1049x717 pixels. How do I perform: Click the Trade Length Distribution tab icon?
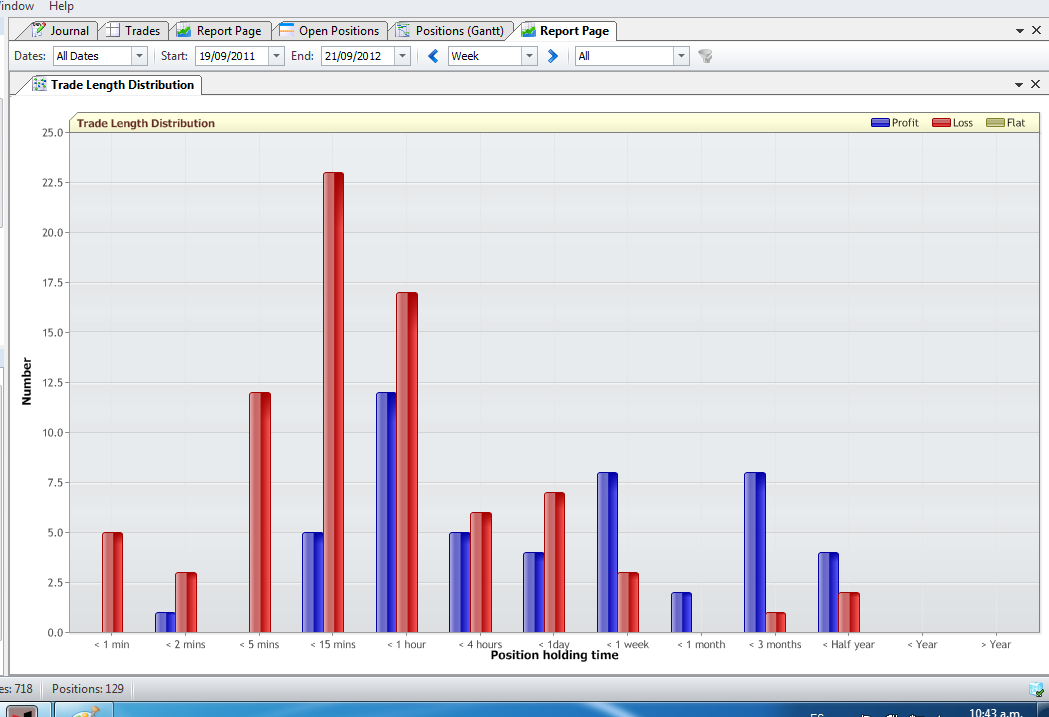click(x=39, y=85)
